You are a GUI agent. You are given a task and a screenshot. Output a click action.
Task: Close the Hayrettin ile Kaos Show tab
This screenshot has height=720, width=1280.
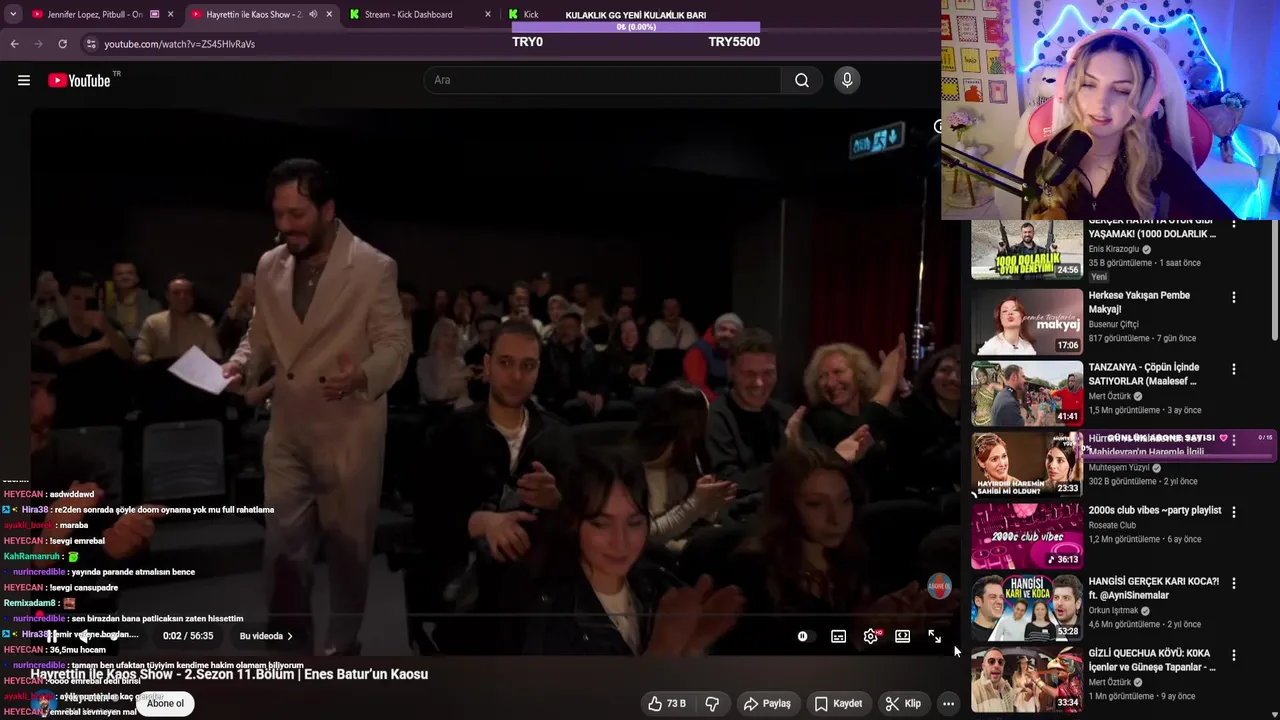tap(329, 14)
